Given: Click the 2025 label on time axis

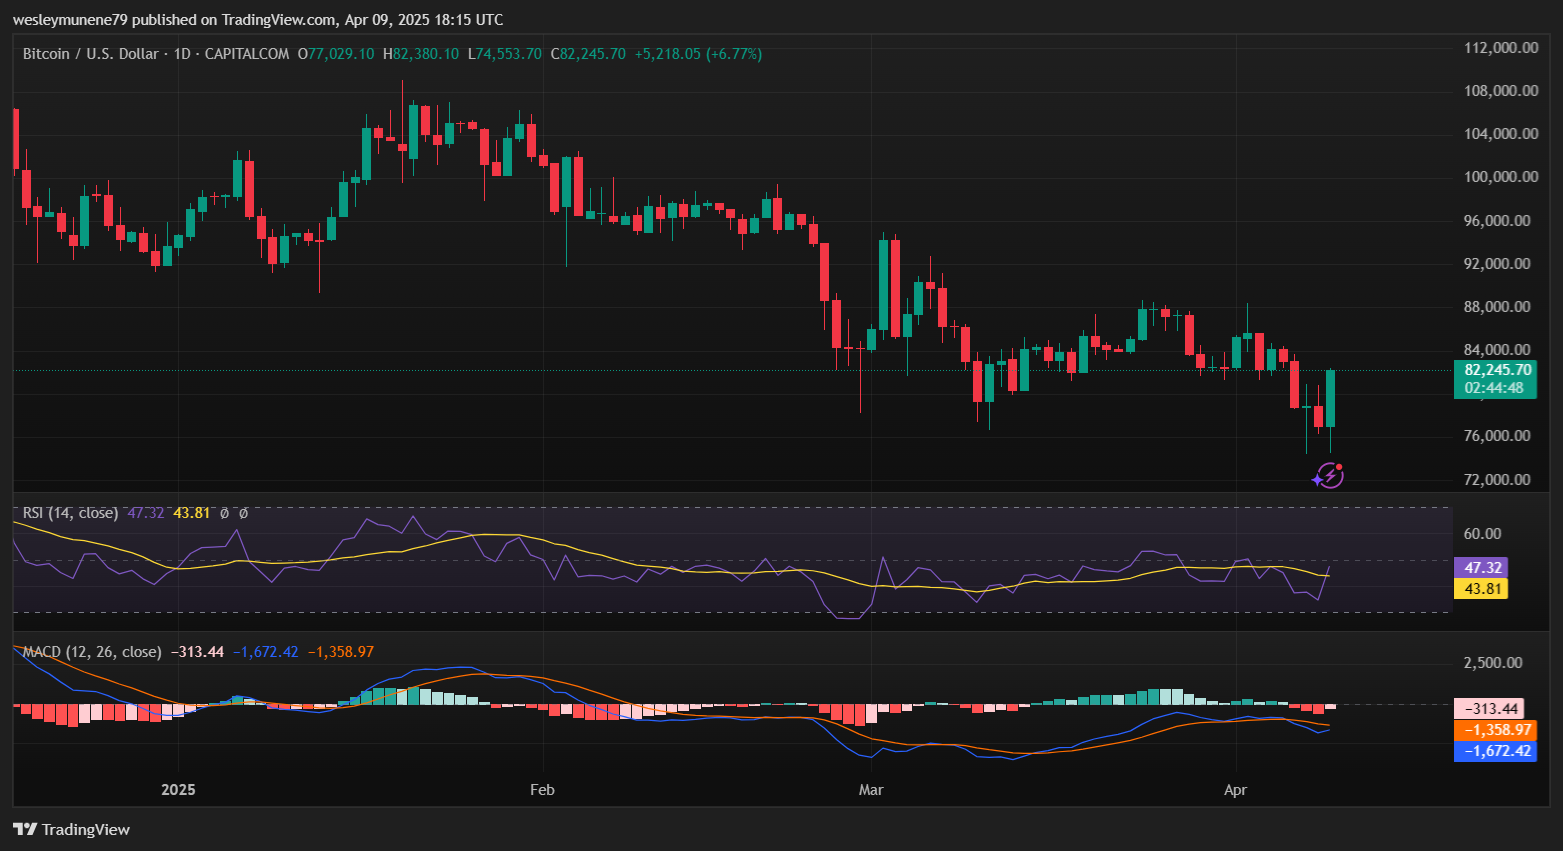Looking at the screenshot, I should (x=178, y=790).
